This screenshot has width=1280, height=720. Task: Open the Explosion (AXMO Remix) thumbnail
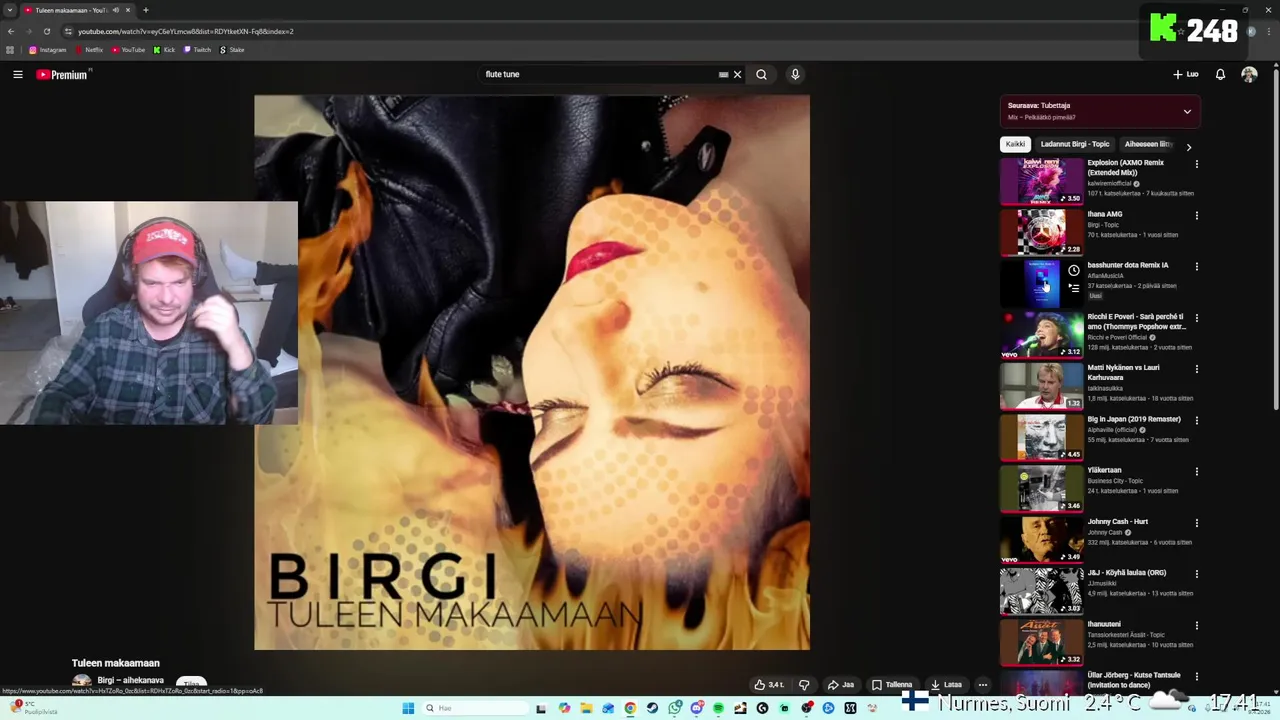(x=1042, y=181)
